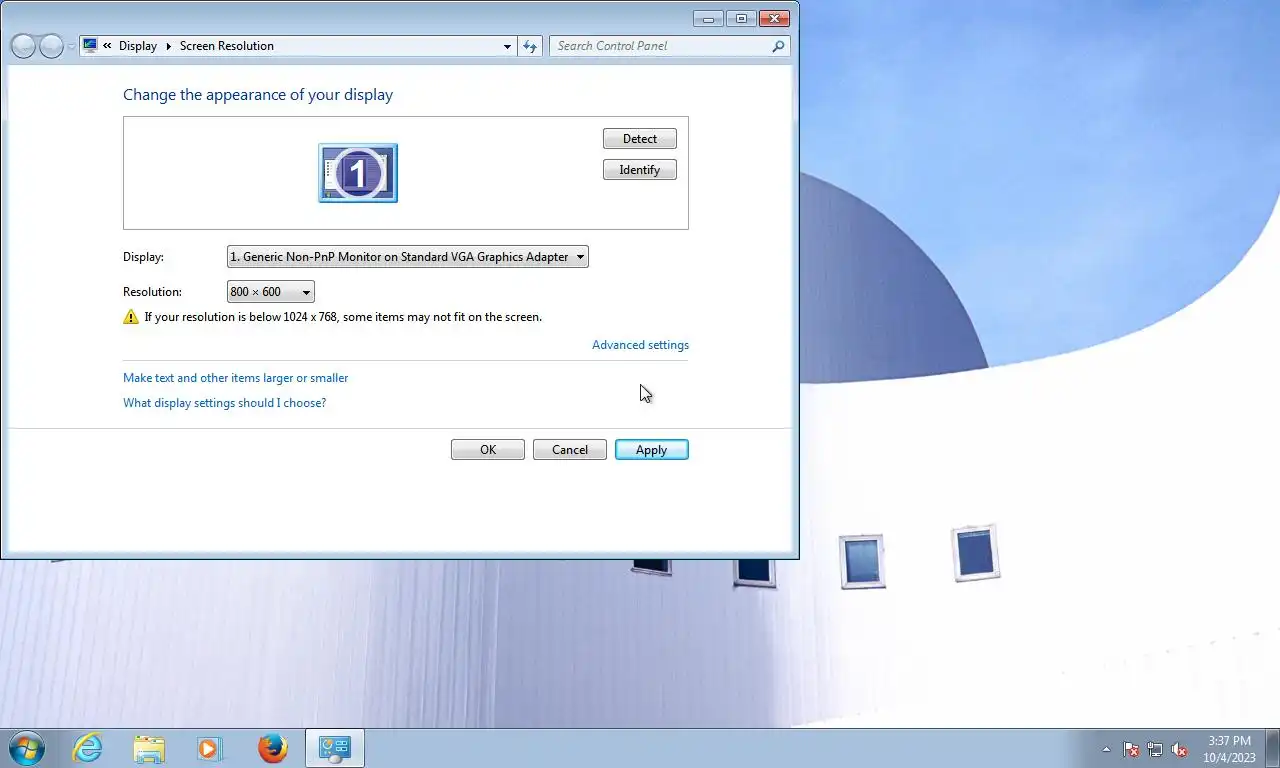Open the Resolution 800 × 600 dropdown
Image resolution: width=1280 pixels, height=768 pixels.
tap(271, 292)
